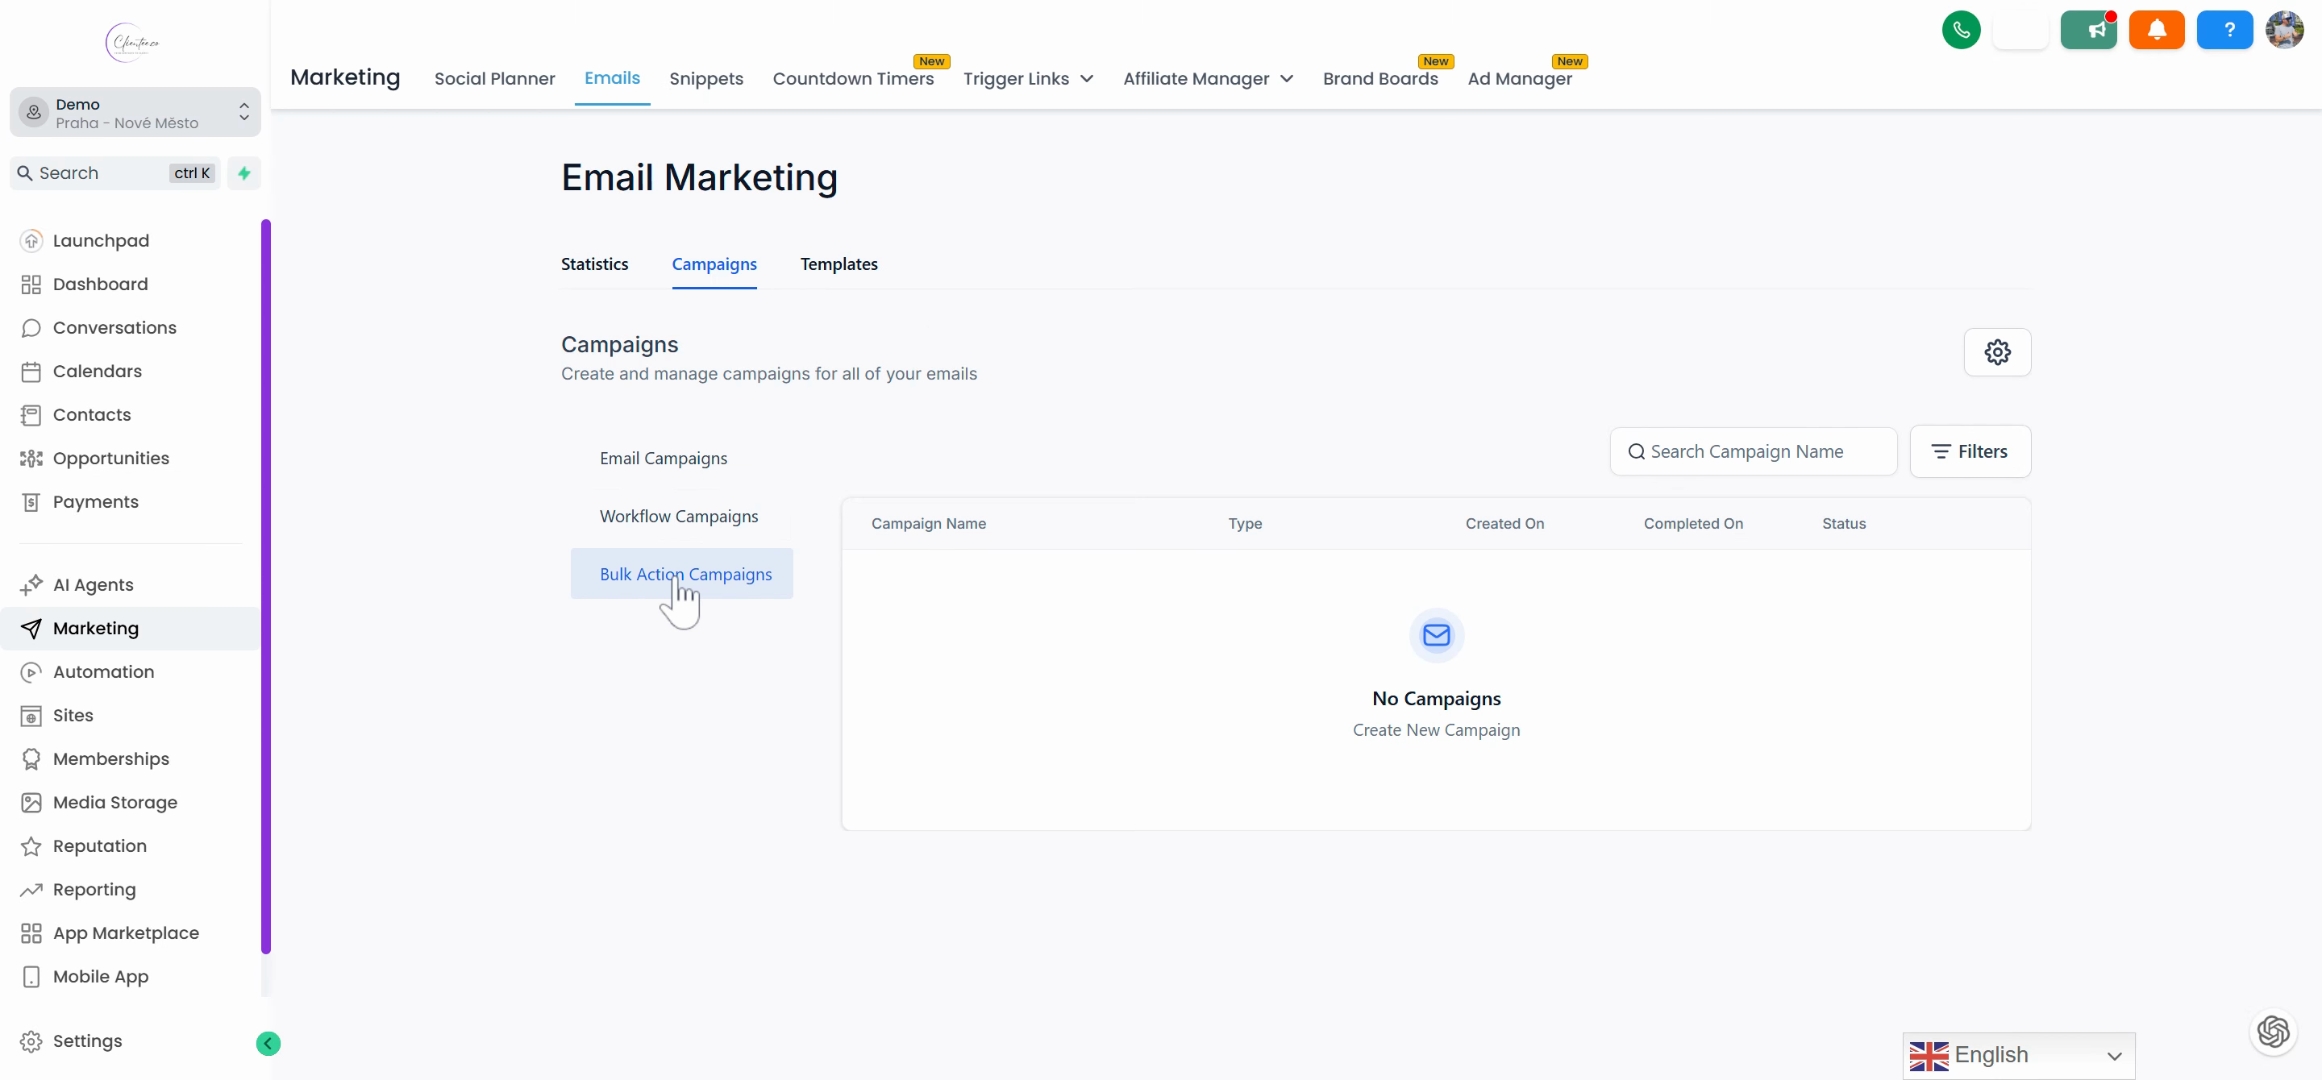The height and width of the screenshot is (1080, 2322).
Task: Open Mobile App in the sidebar
Action: (100, 976)
